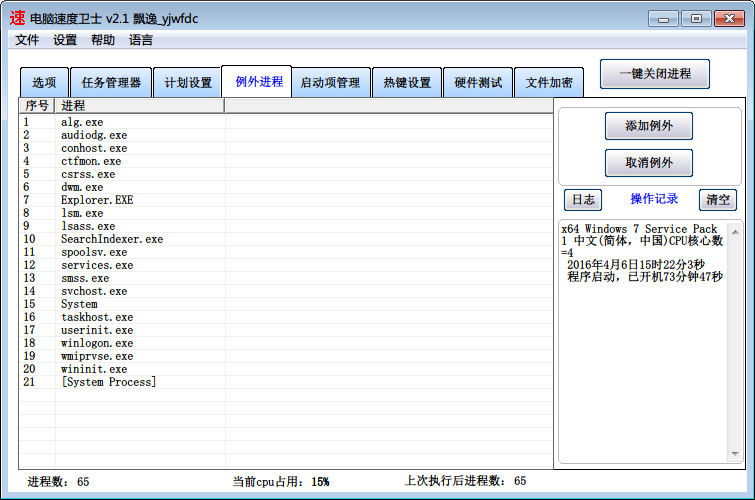Sort list by the 进程 column header
The image size is (755, 500).
140,106
